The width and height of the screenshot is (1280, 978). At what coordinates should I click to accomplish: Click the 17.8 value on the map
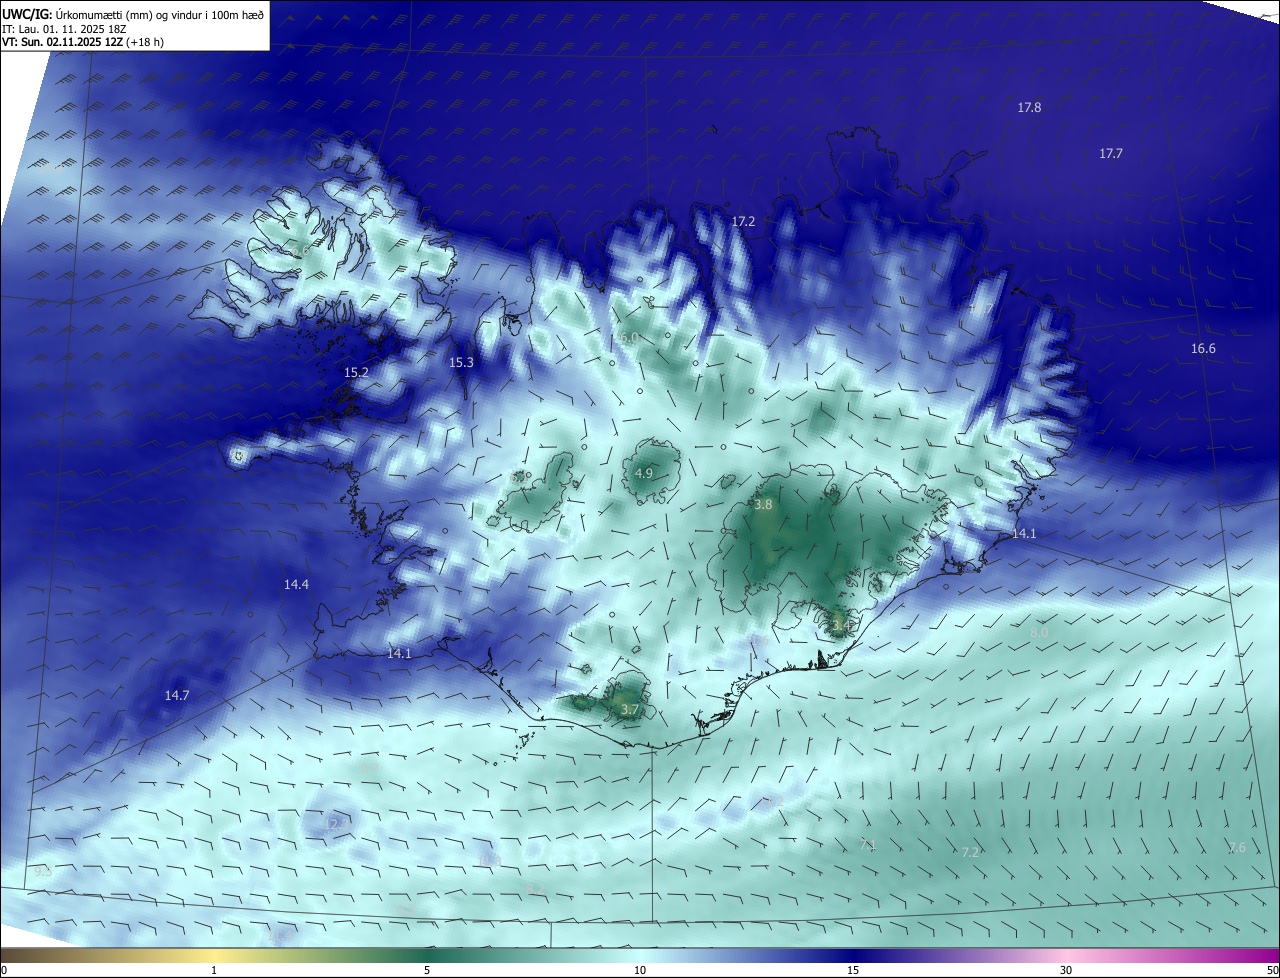point(1029,107)
